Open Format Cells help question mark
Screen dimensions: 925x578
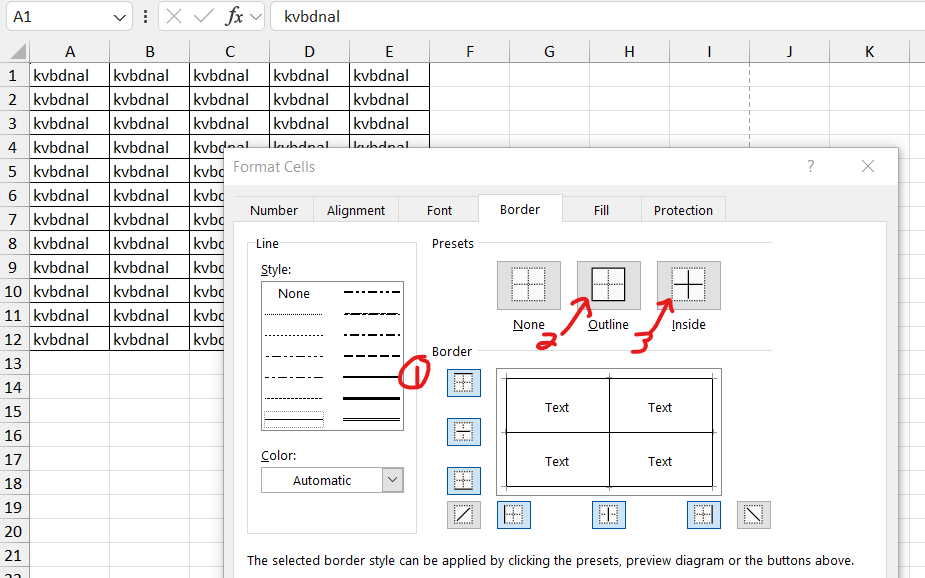coord(811,166)
